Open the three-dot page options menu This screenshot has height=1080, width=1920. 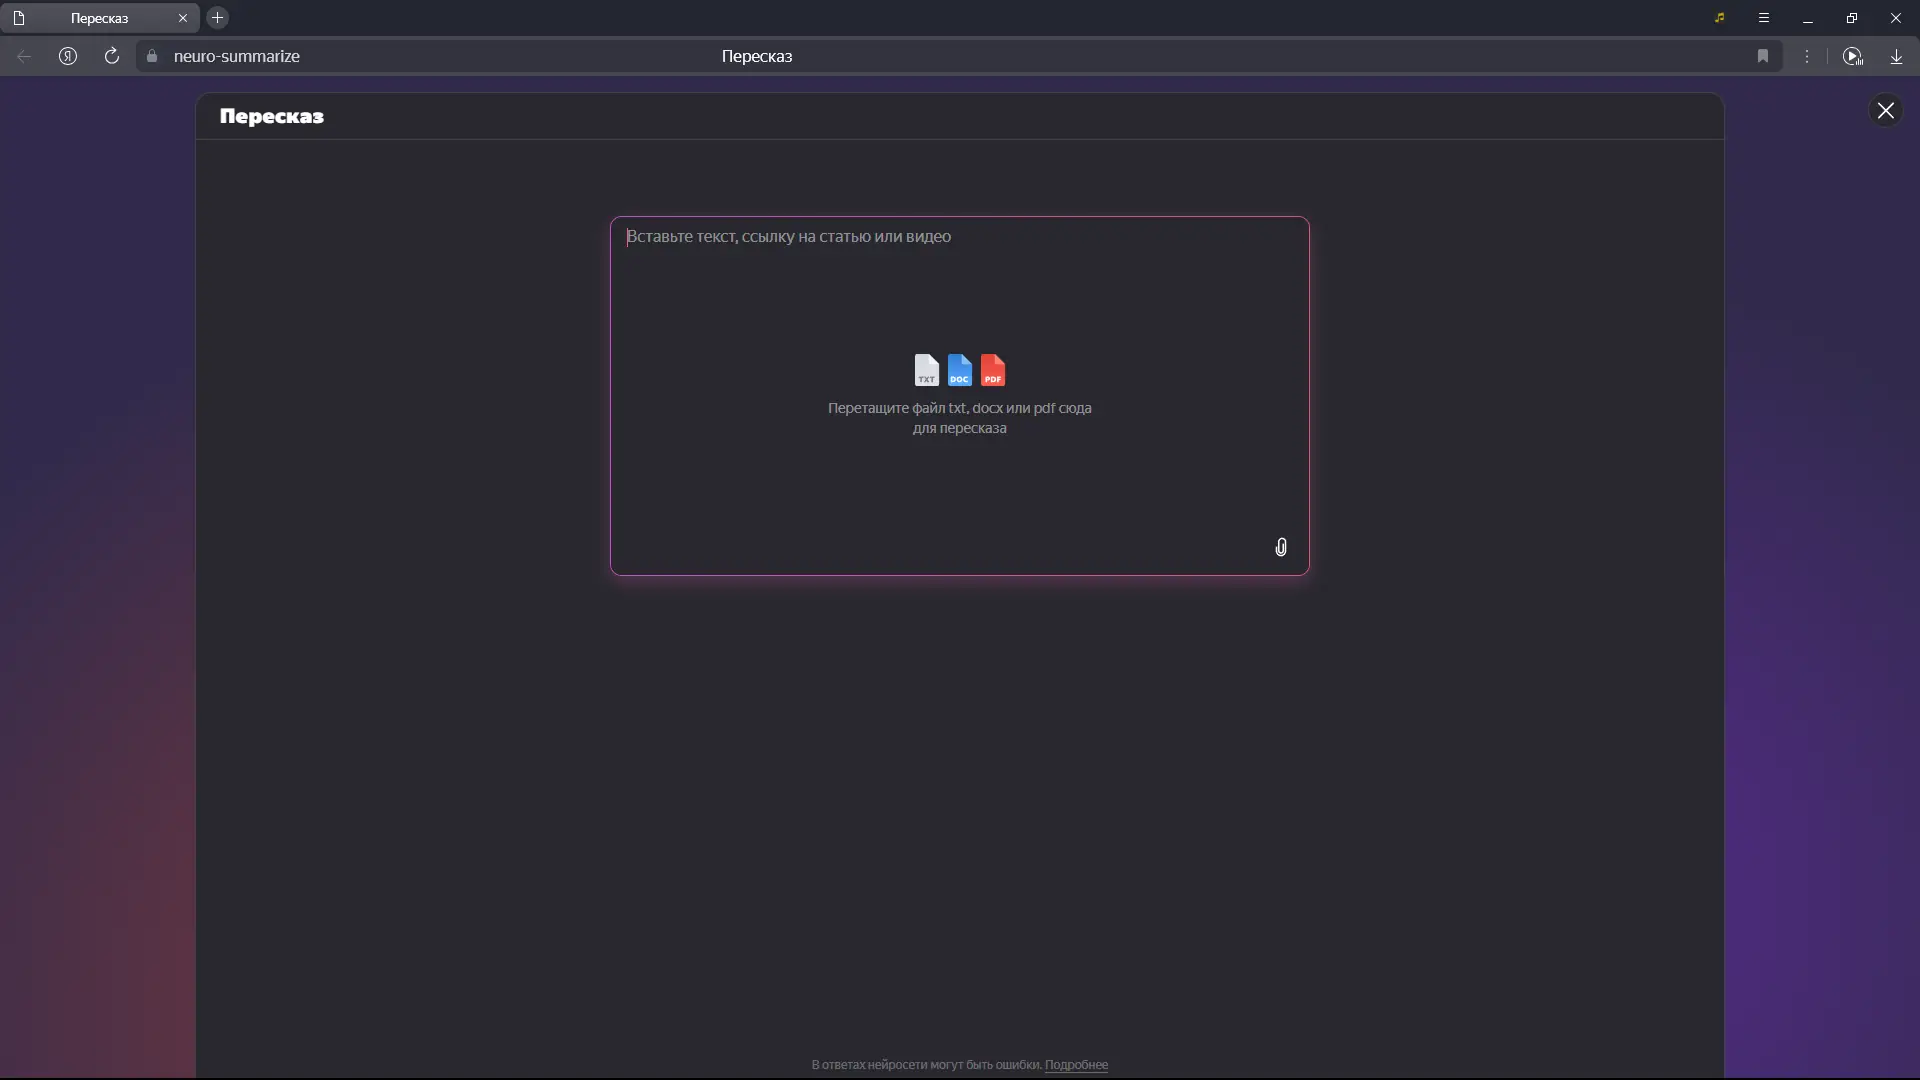pyautogui.click(x=1807, y=56)
